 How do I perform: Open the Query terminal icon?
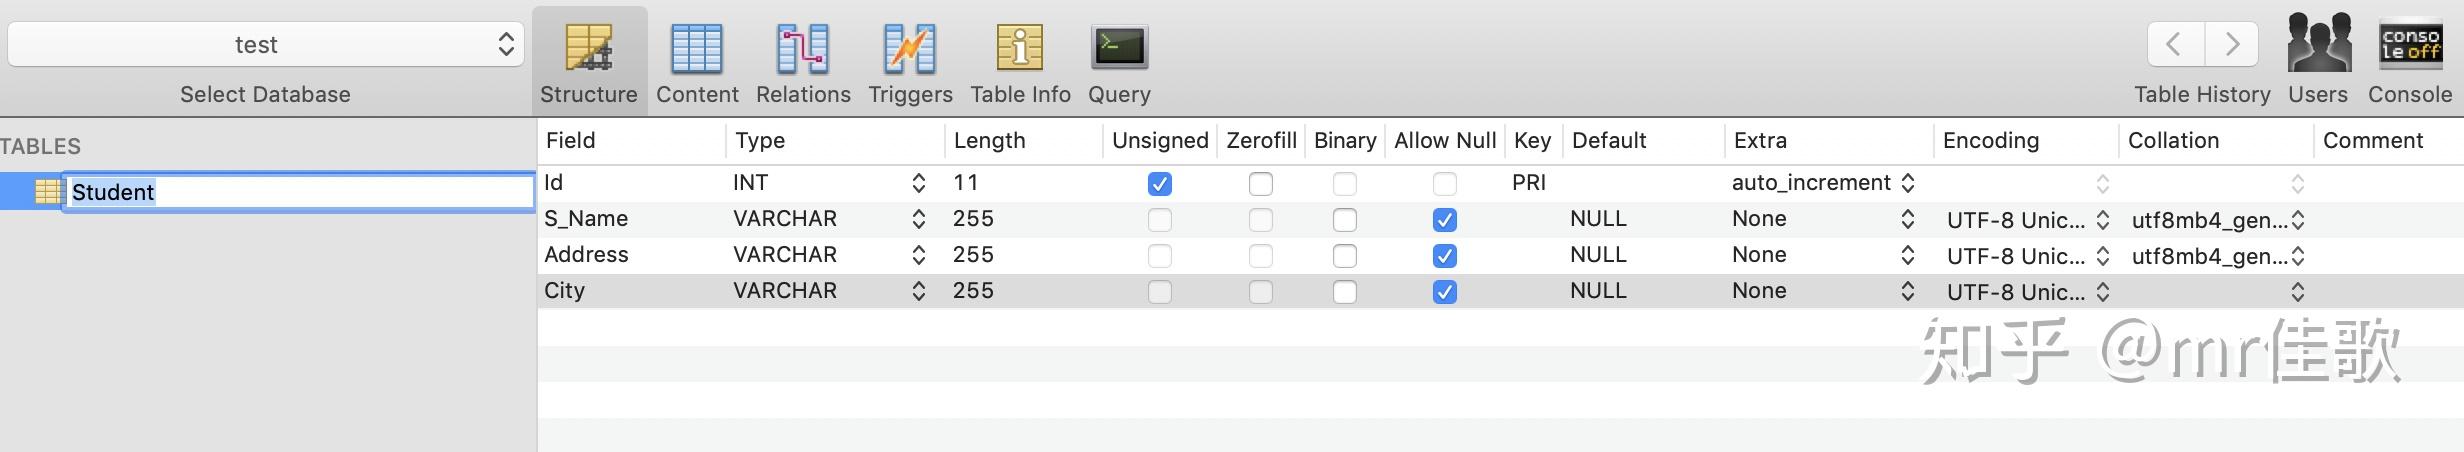pyautogui.click(x=1119, y=47)
